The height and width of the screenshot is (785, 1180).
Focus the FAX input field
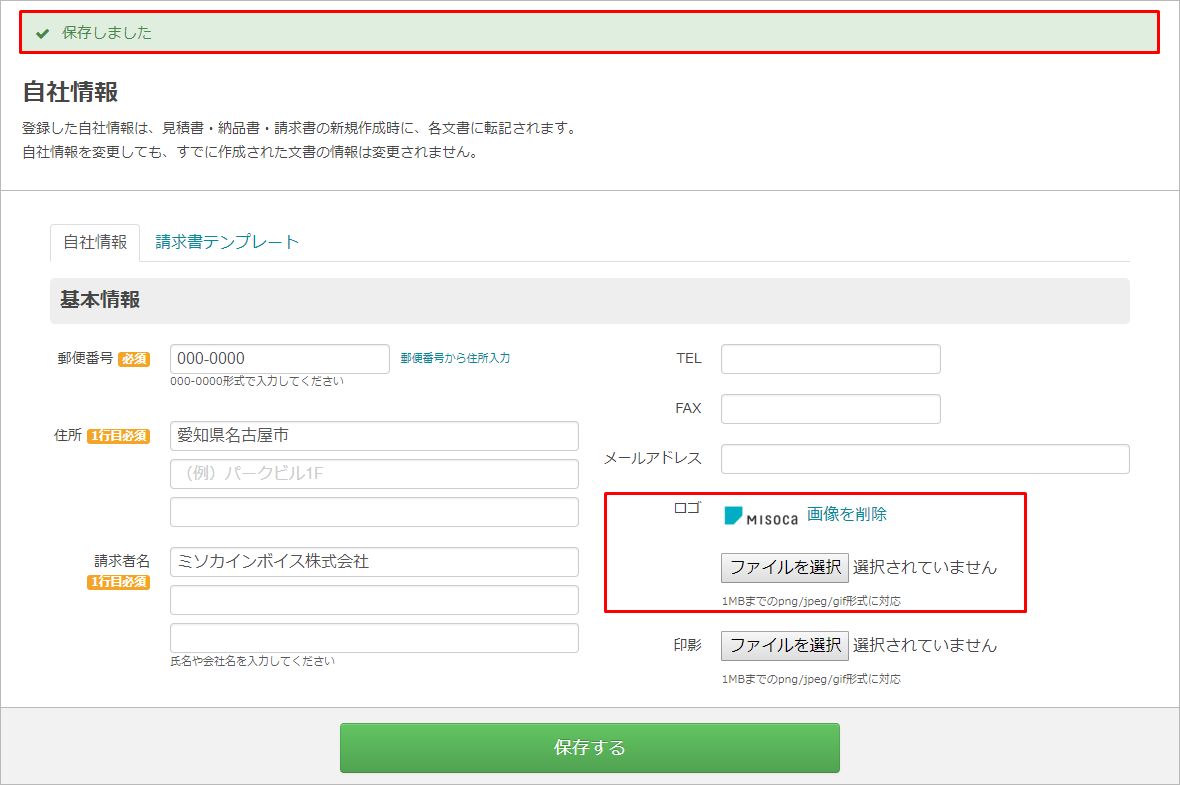click(830, 409)
